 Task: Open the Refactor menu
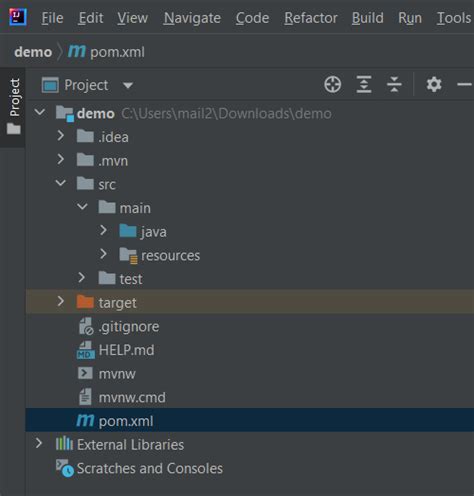click(311, 18)
